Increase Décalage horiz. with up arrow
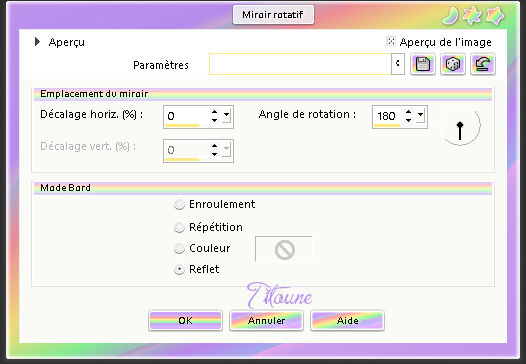This screenshot has width=526, height=364. pyautogui.click(x=214, y=112)
